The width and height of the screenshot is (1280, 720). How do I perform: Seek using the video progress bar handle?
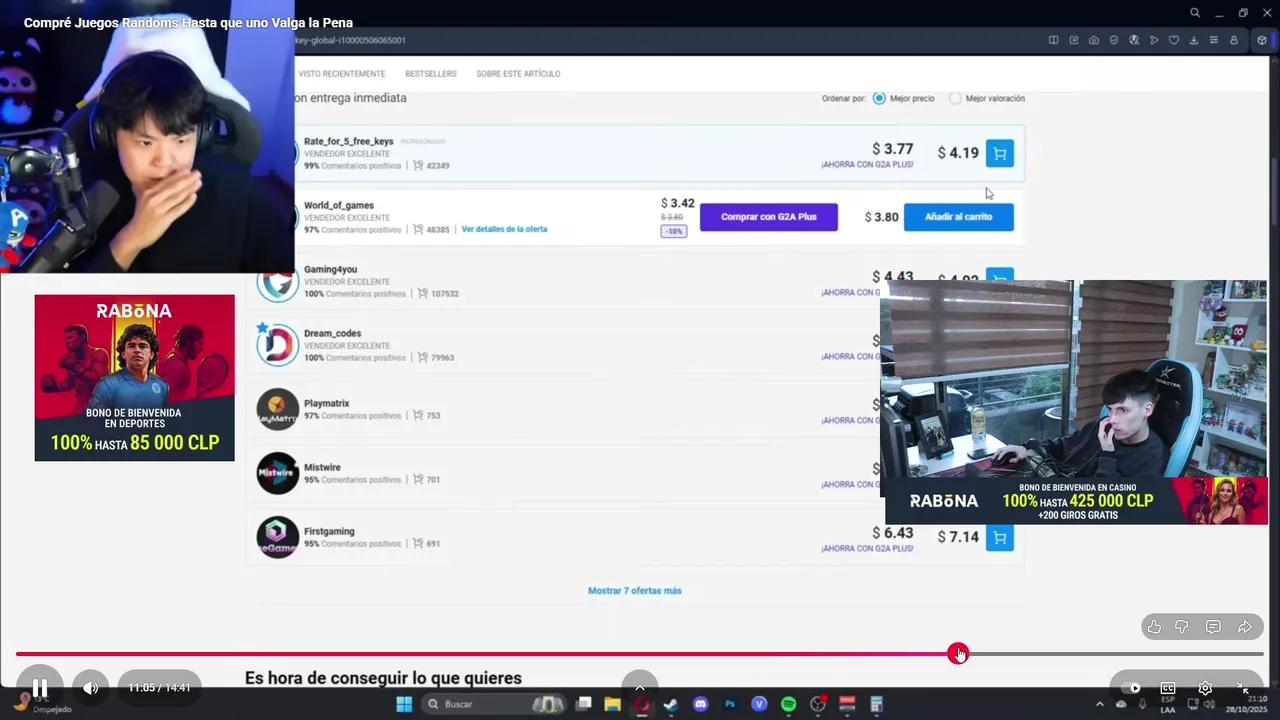point(958,654)
